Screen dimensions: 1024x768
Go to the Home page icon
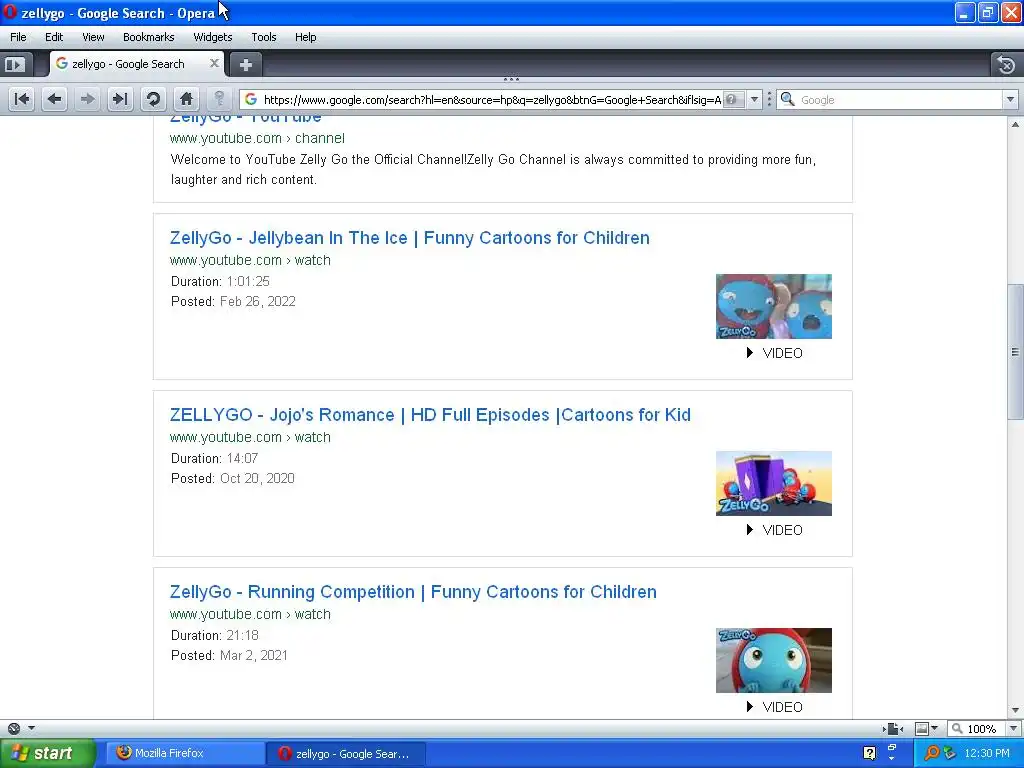186,99
